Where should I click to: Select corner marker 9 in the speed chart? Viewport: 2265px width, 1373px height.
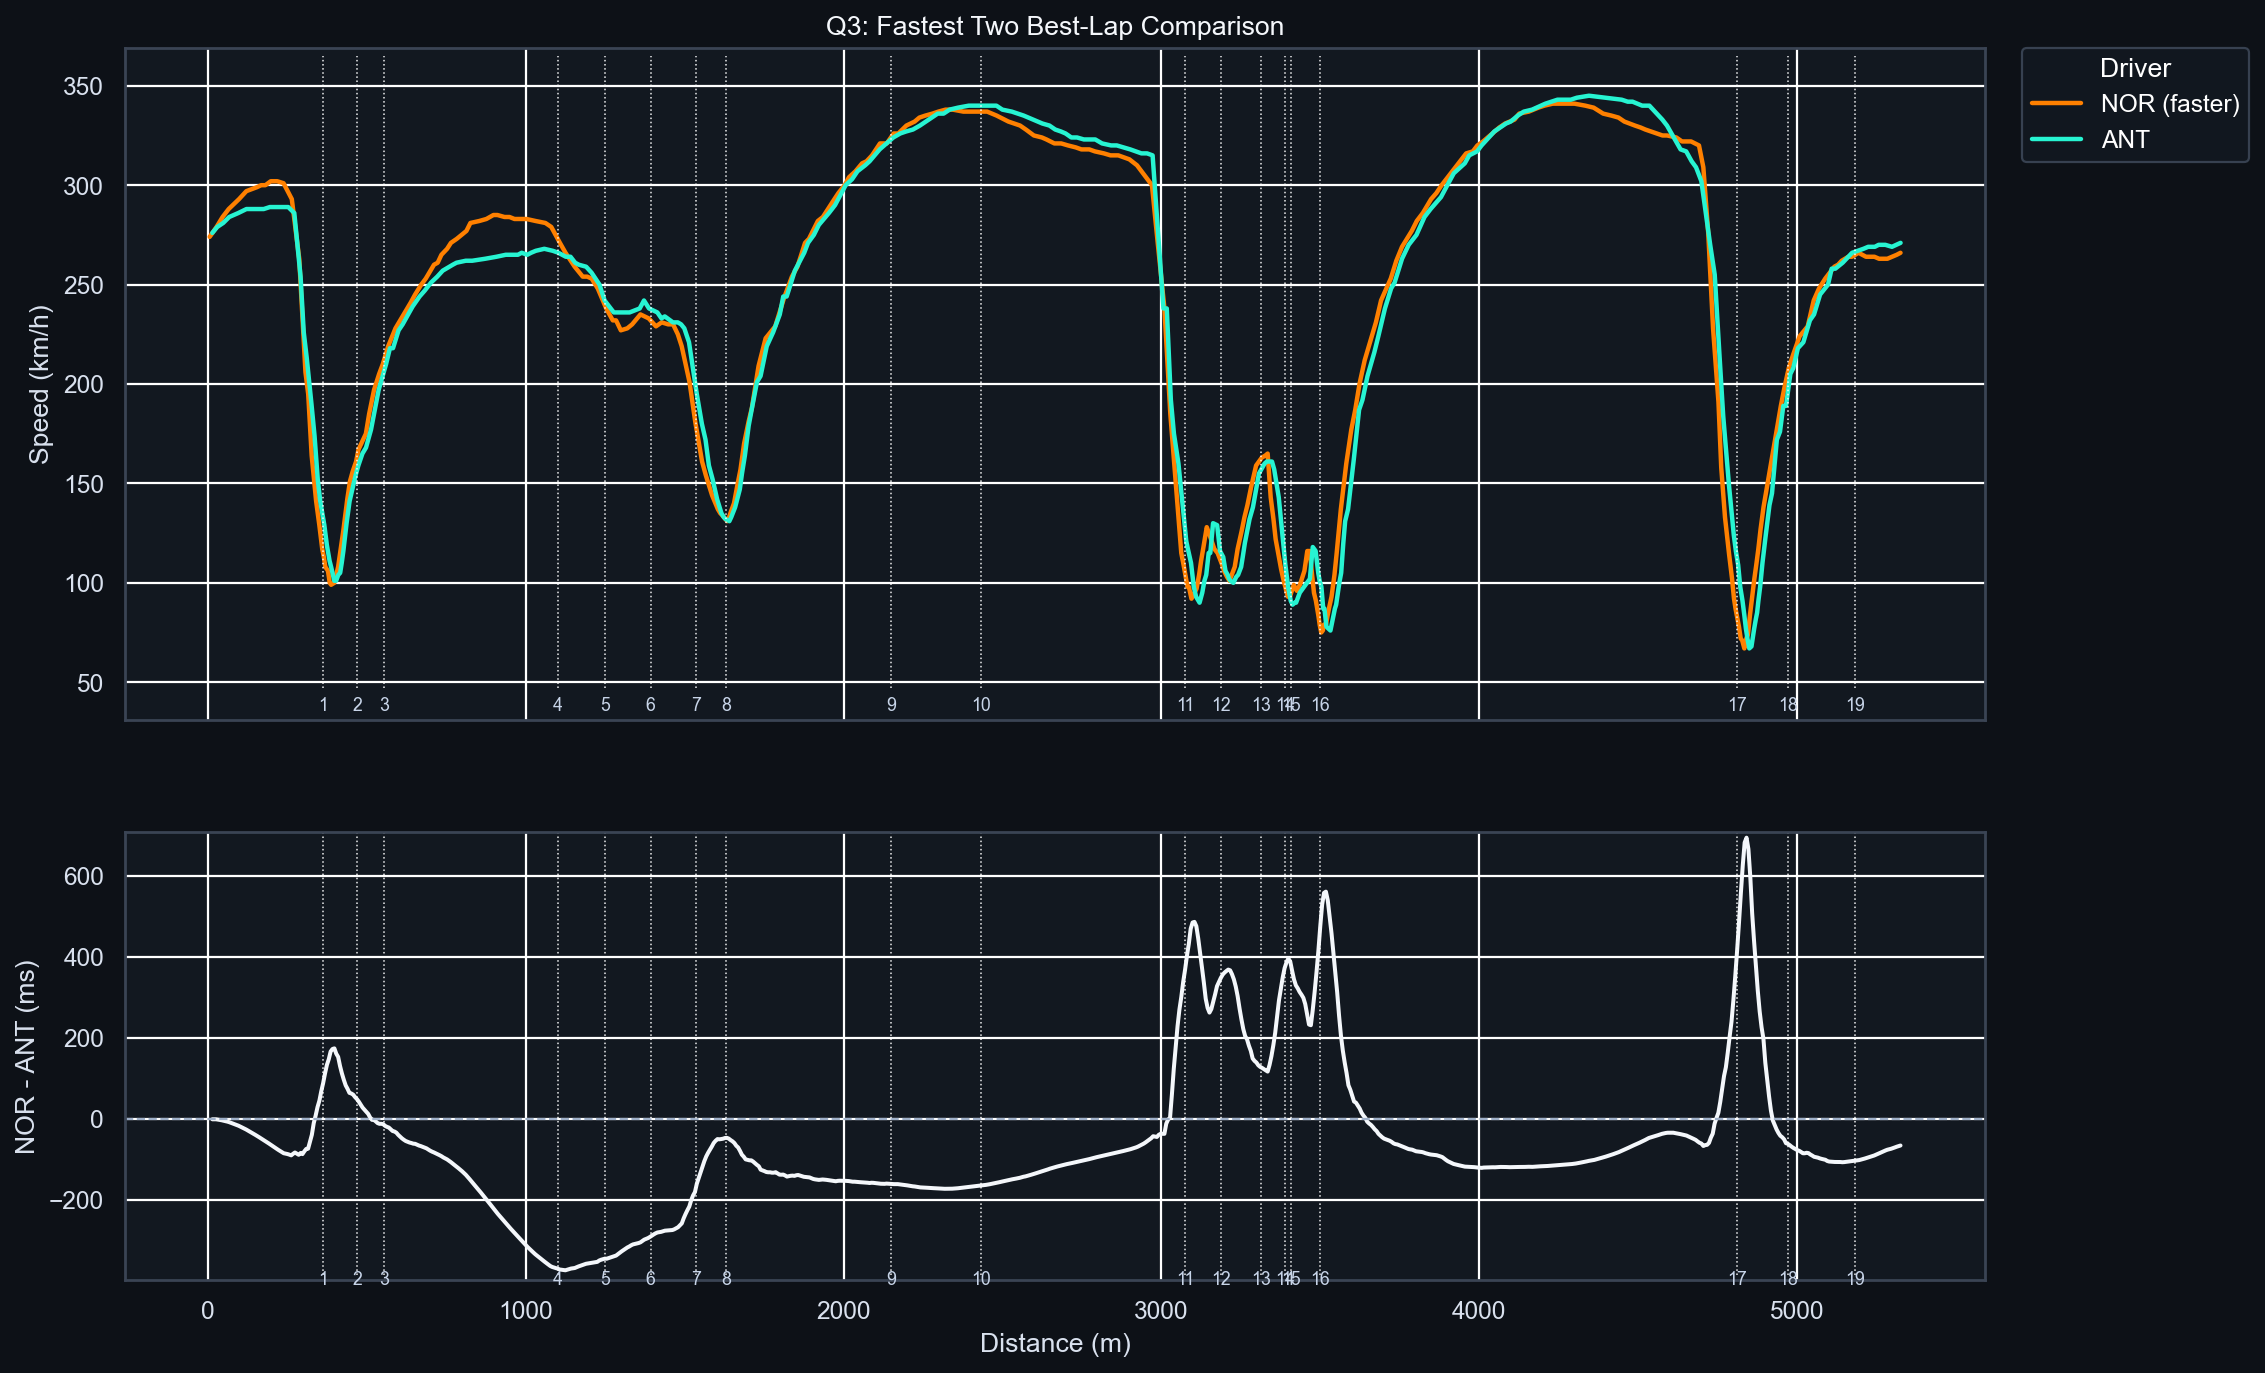tap(892, 705)
